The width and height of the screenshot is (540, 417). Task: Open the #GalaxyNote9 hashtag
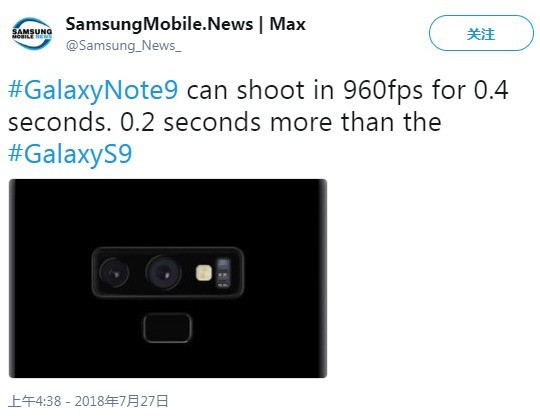pos(93,90)
